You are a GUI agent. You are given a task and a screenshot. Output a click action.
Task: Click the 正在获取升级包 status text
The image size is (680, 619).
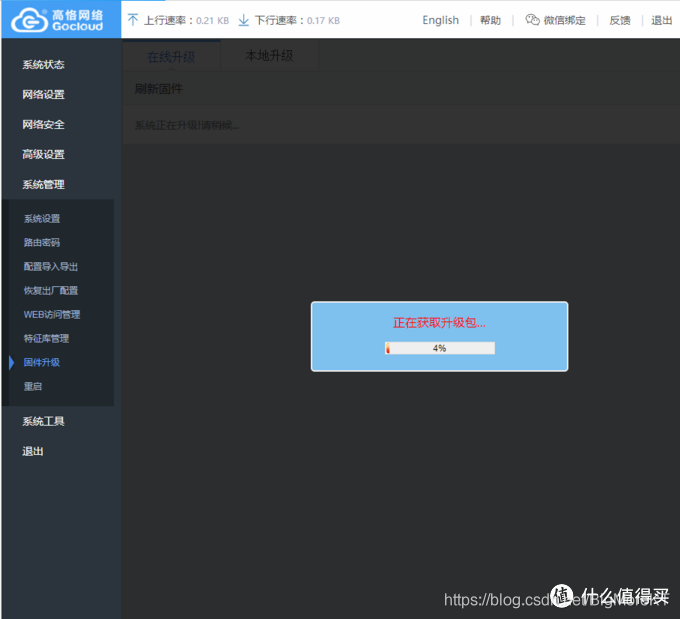pos(439,322)
